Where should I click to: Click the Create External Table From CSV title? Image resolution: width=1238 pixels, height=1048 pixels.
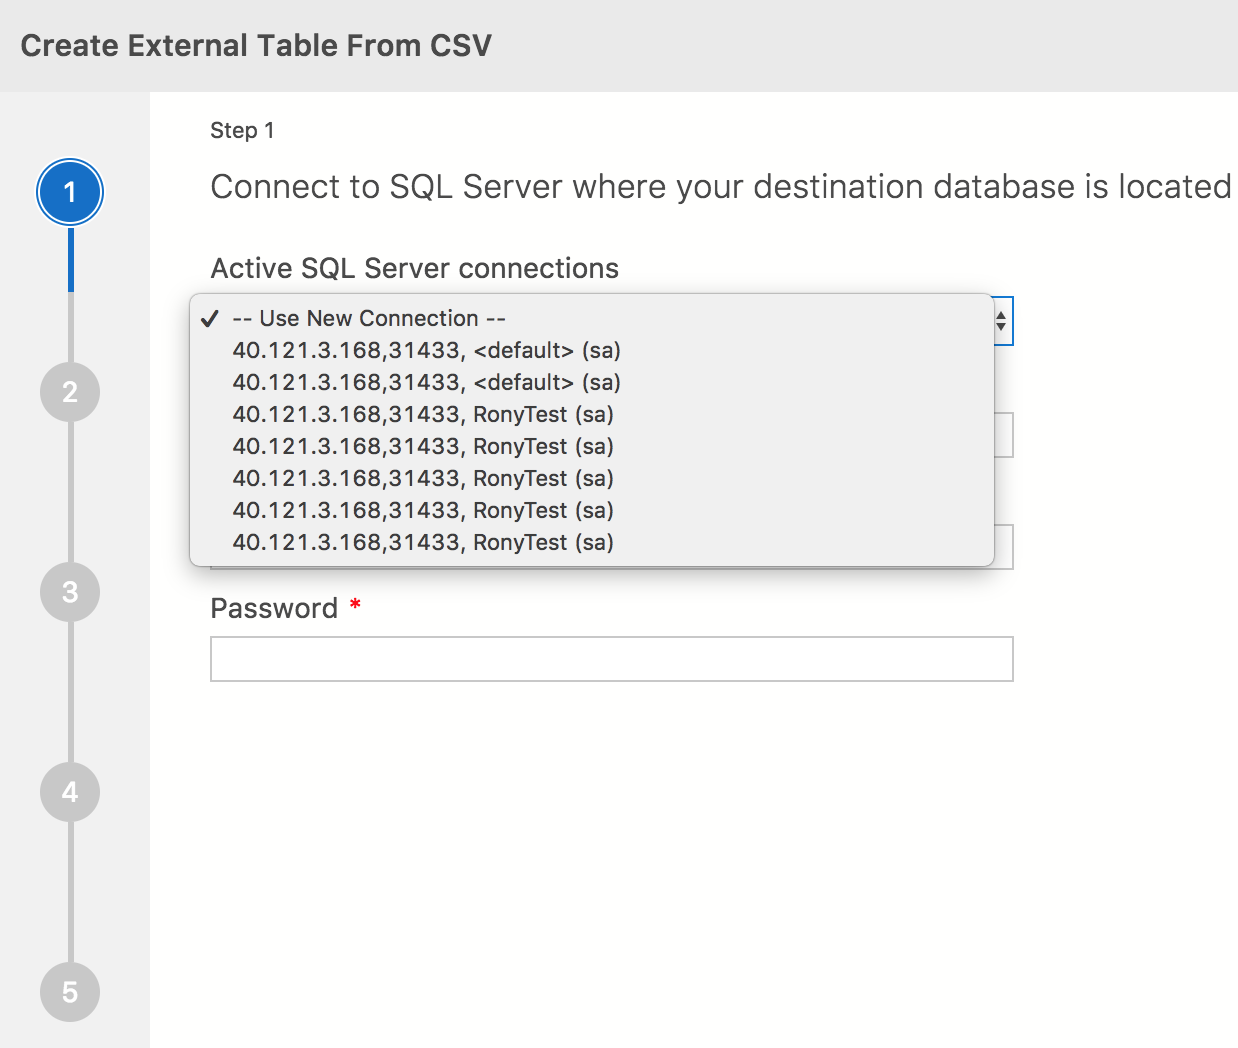[256, 45]
